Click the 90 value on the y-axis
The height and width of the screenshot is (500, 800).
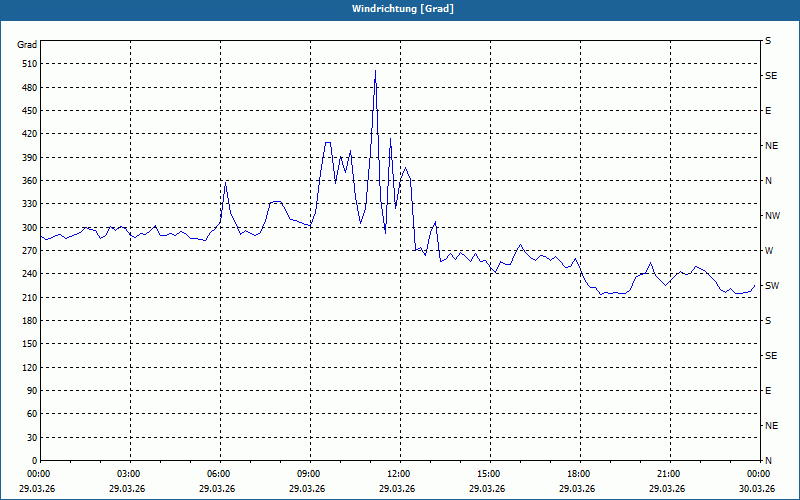30,391
